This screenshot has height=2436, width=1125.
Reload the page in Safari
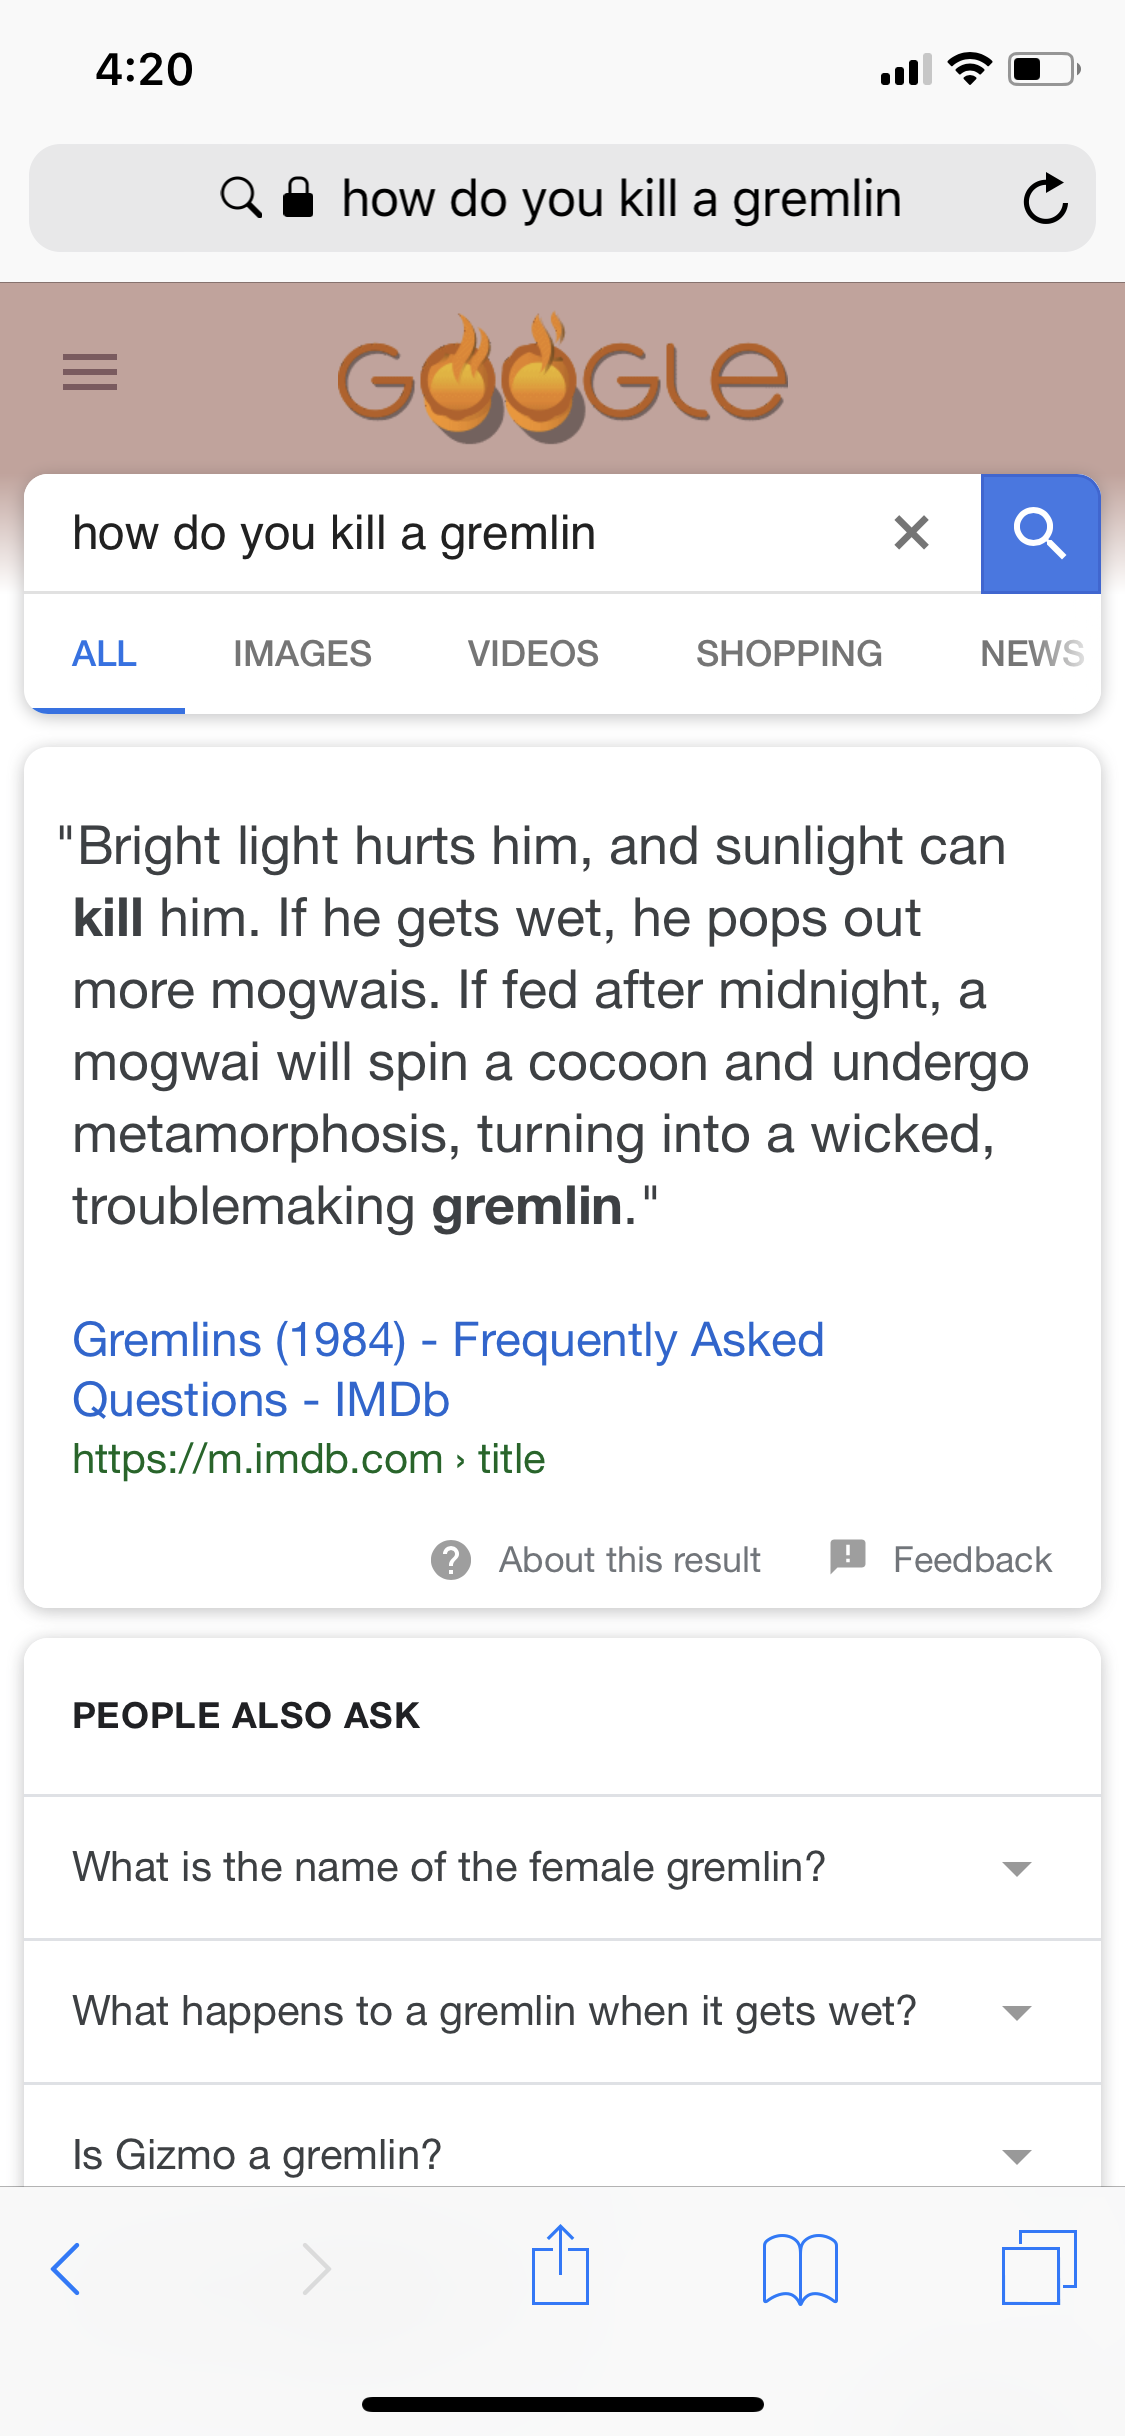(1045, 198)
